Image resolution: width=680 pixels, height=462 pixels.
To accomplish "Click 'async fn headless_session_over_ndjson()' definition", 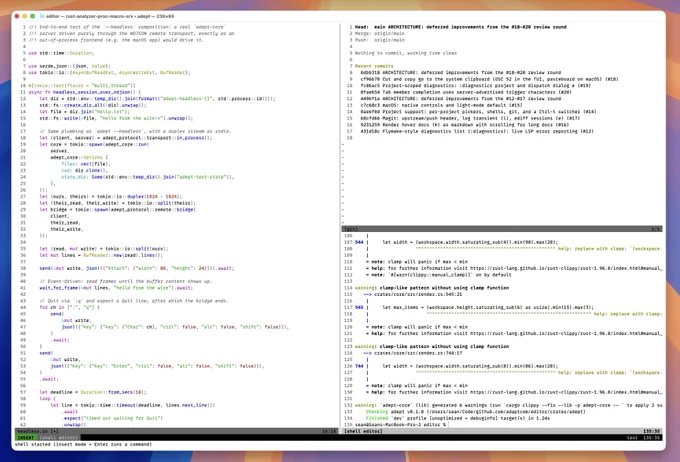I will (85, 92).
